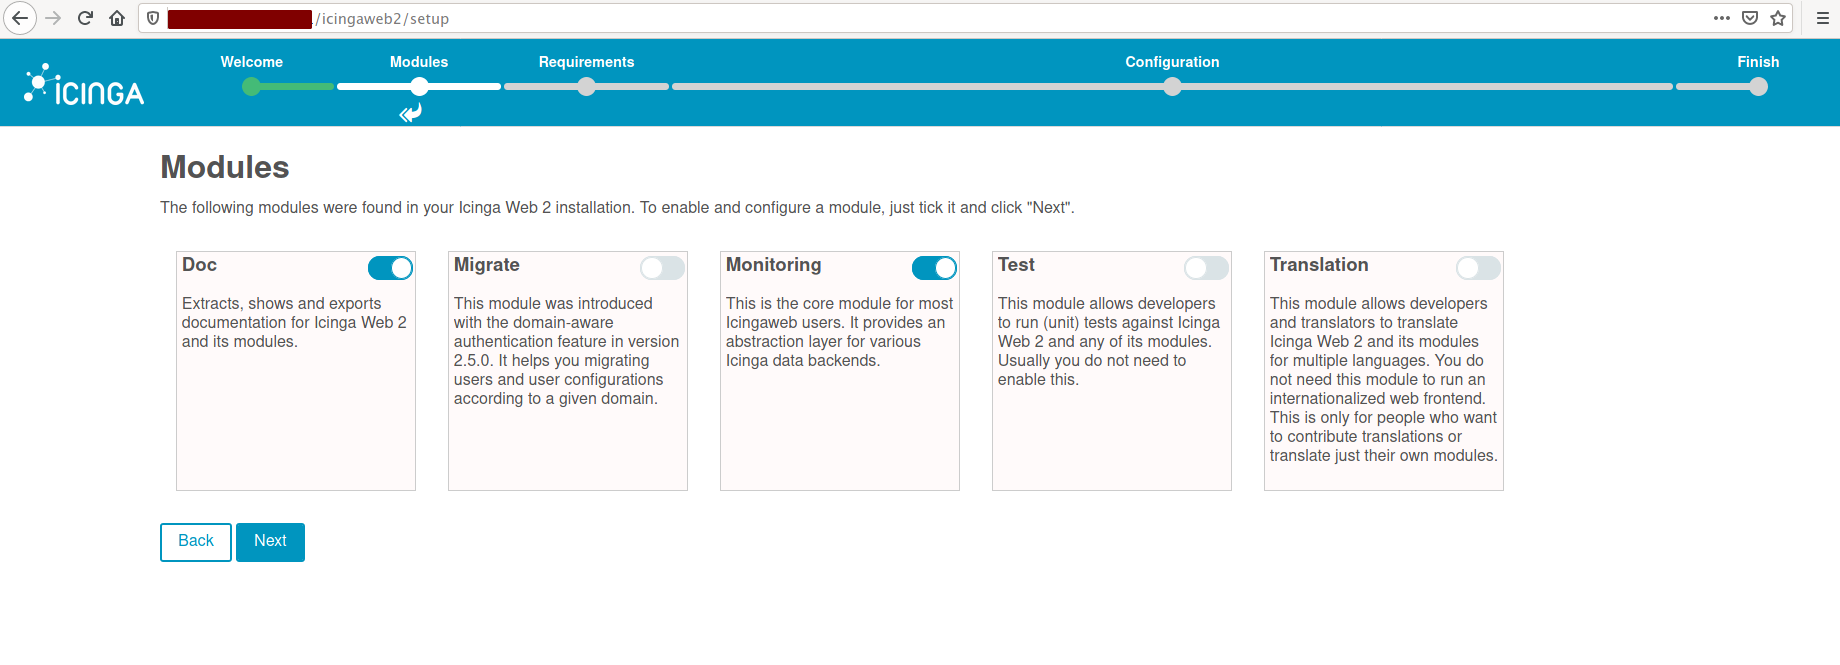Select the Modules setup step
This screenshot has height=665, width=1840.
419,62
